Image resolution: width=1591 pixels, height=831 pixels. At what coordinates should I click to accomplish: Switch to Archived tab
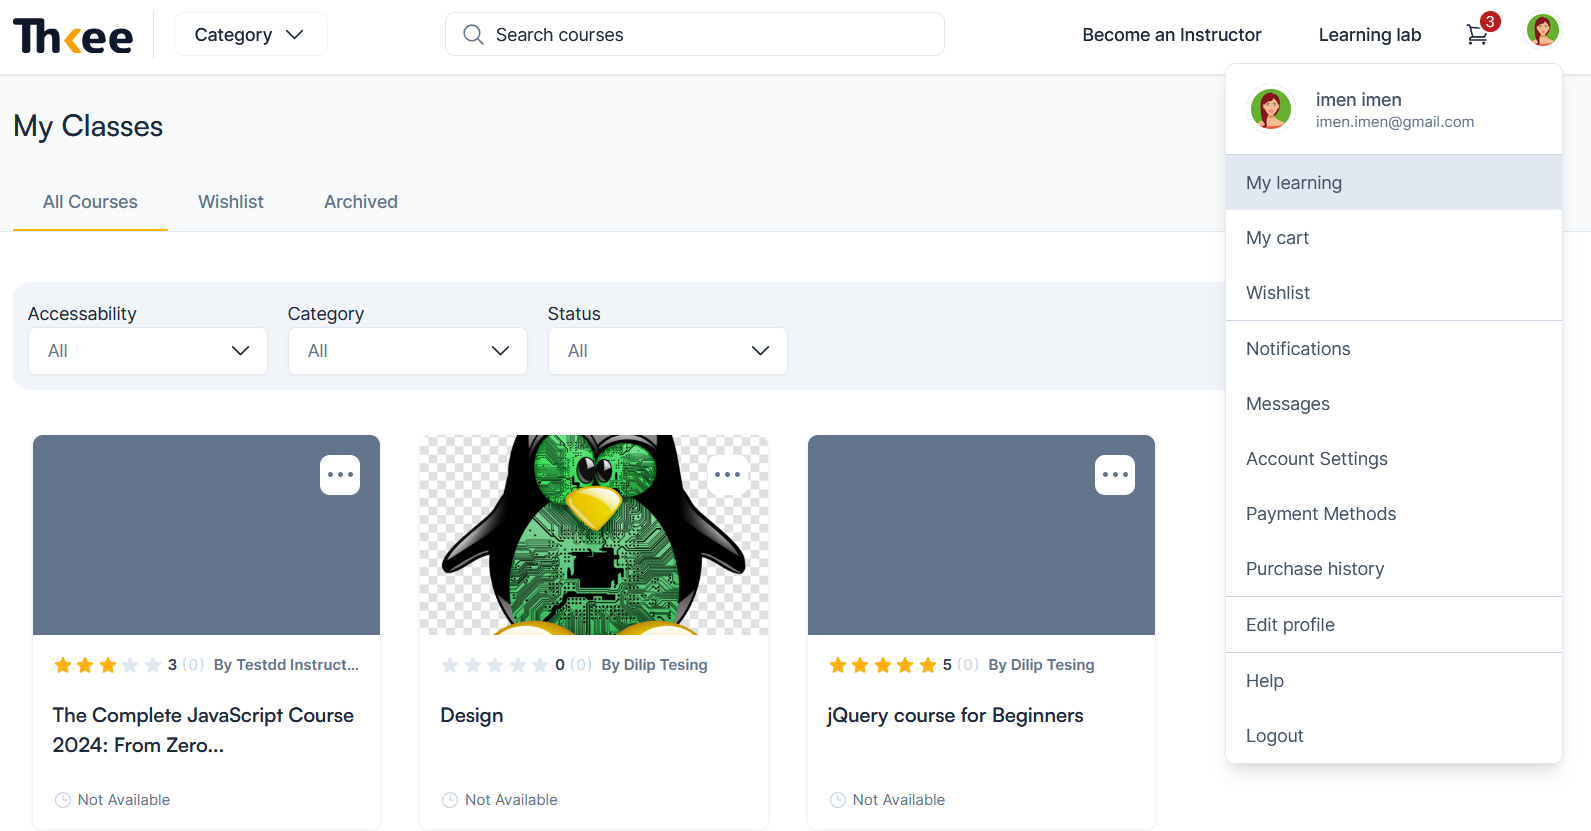pyautogui.click(x=361, y=202)
